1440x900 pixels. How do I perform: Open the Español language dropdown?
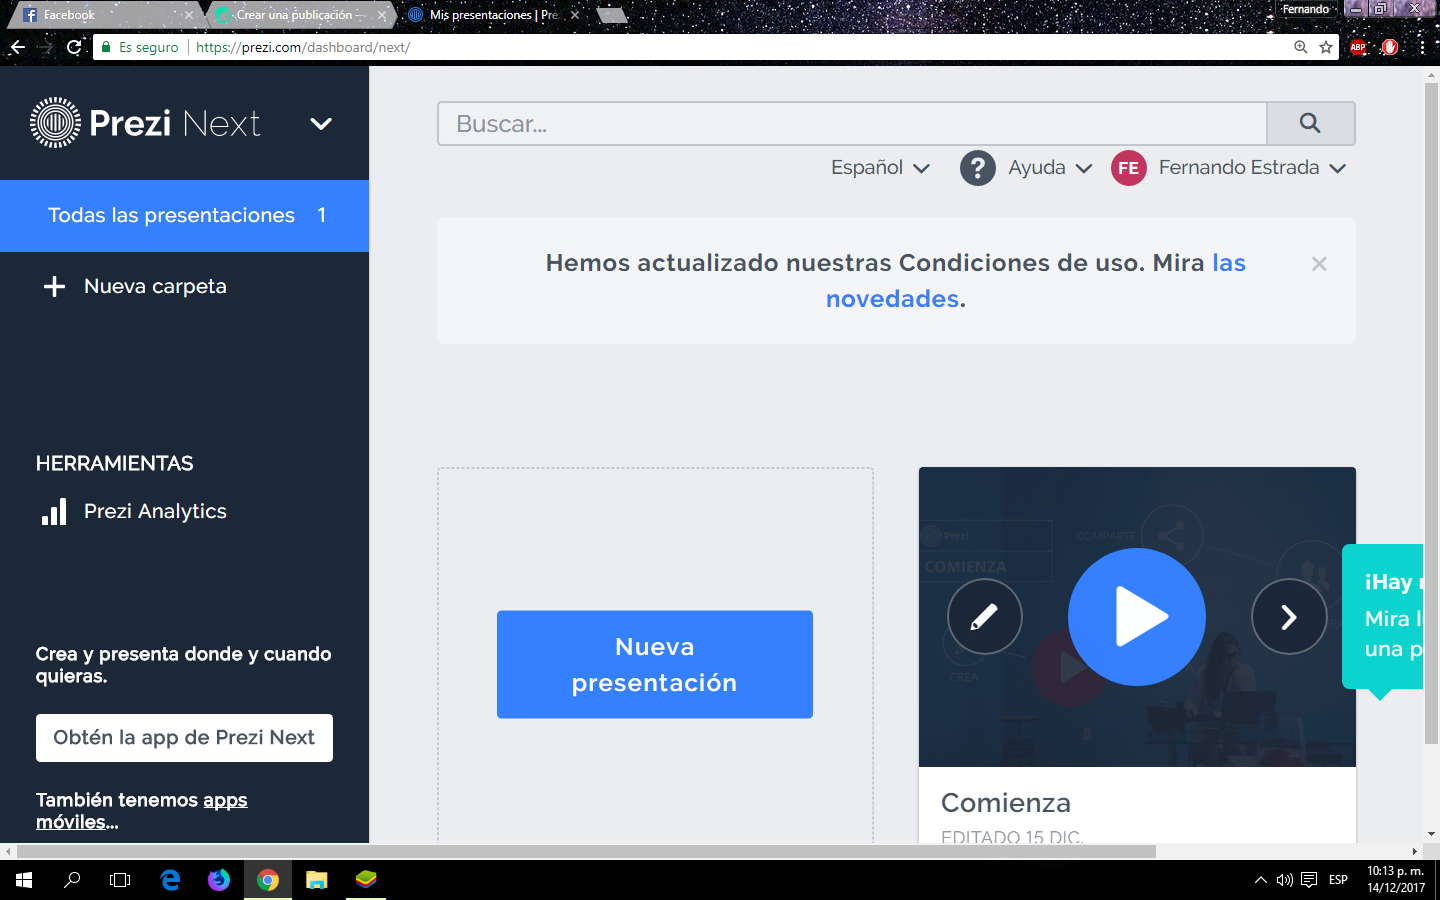tap(880, 168)
